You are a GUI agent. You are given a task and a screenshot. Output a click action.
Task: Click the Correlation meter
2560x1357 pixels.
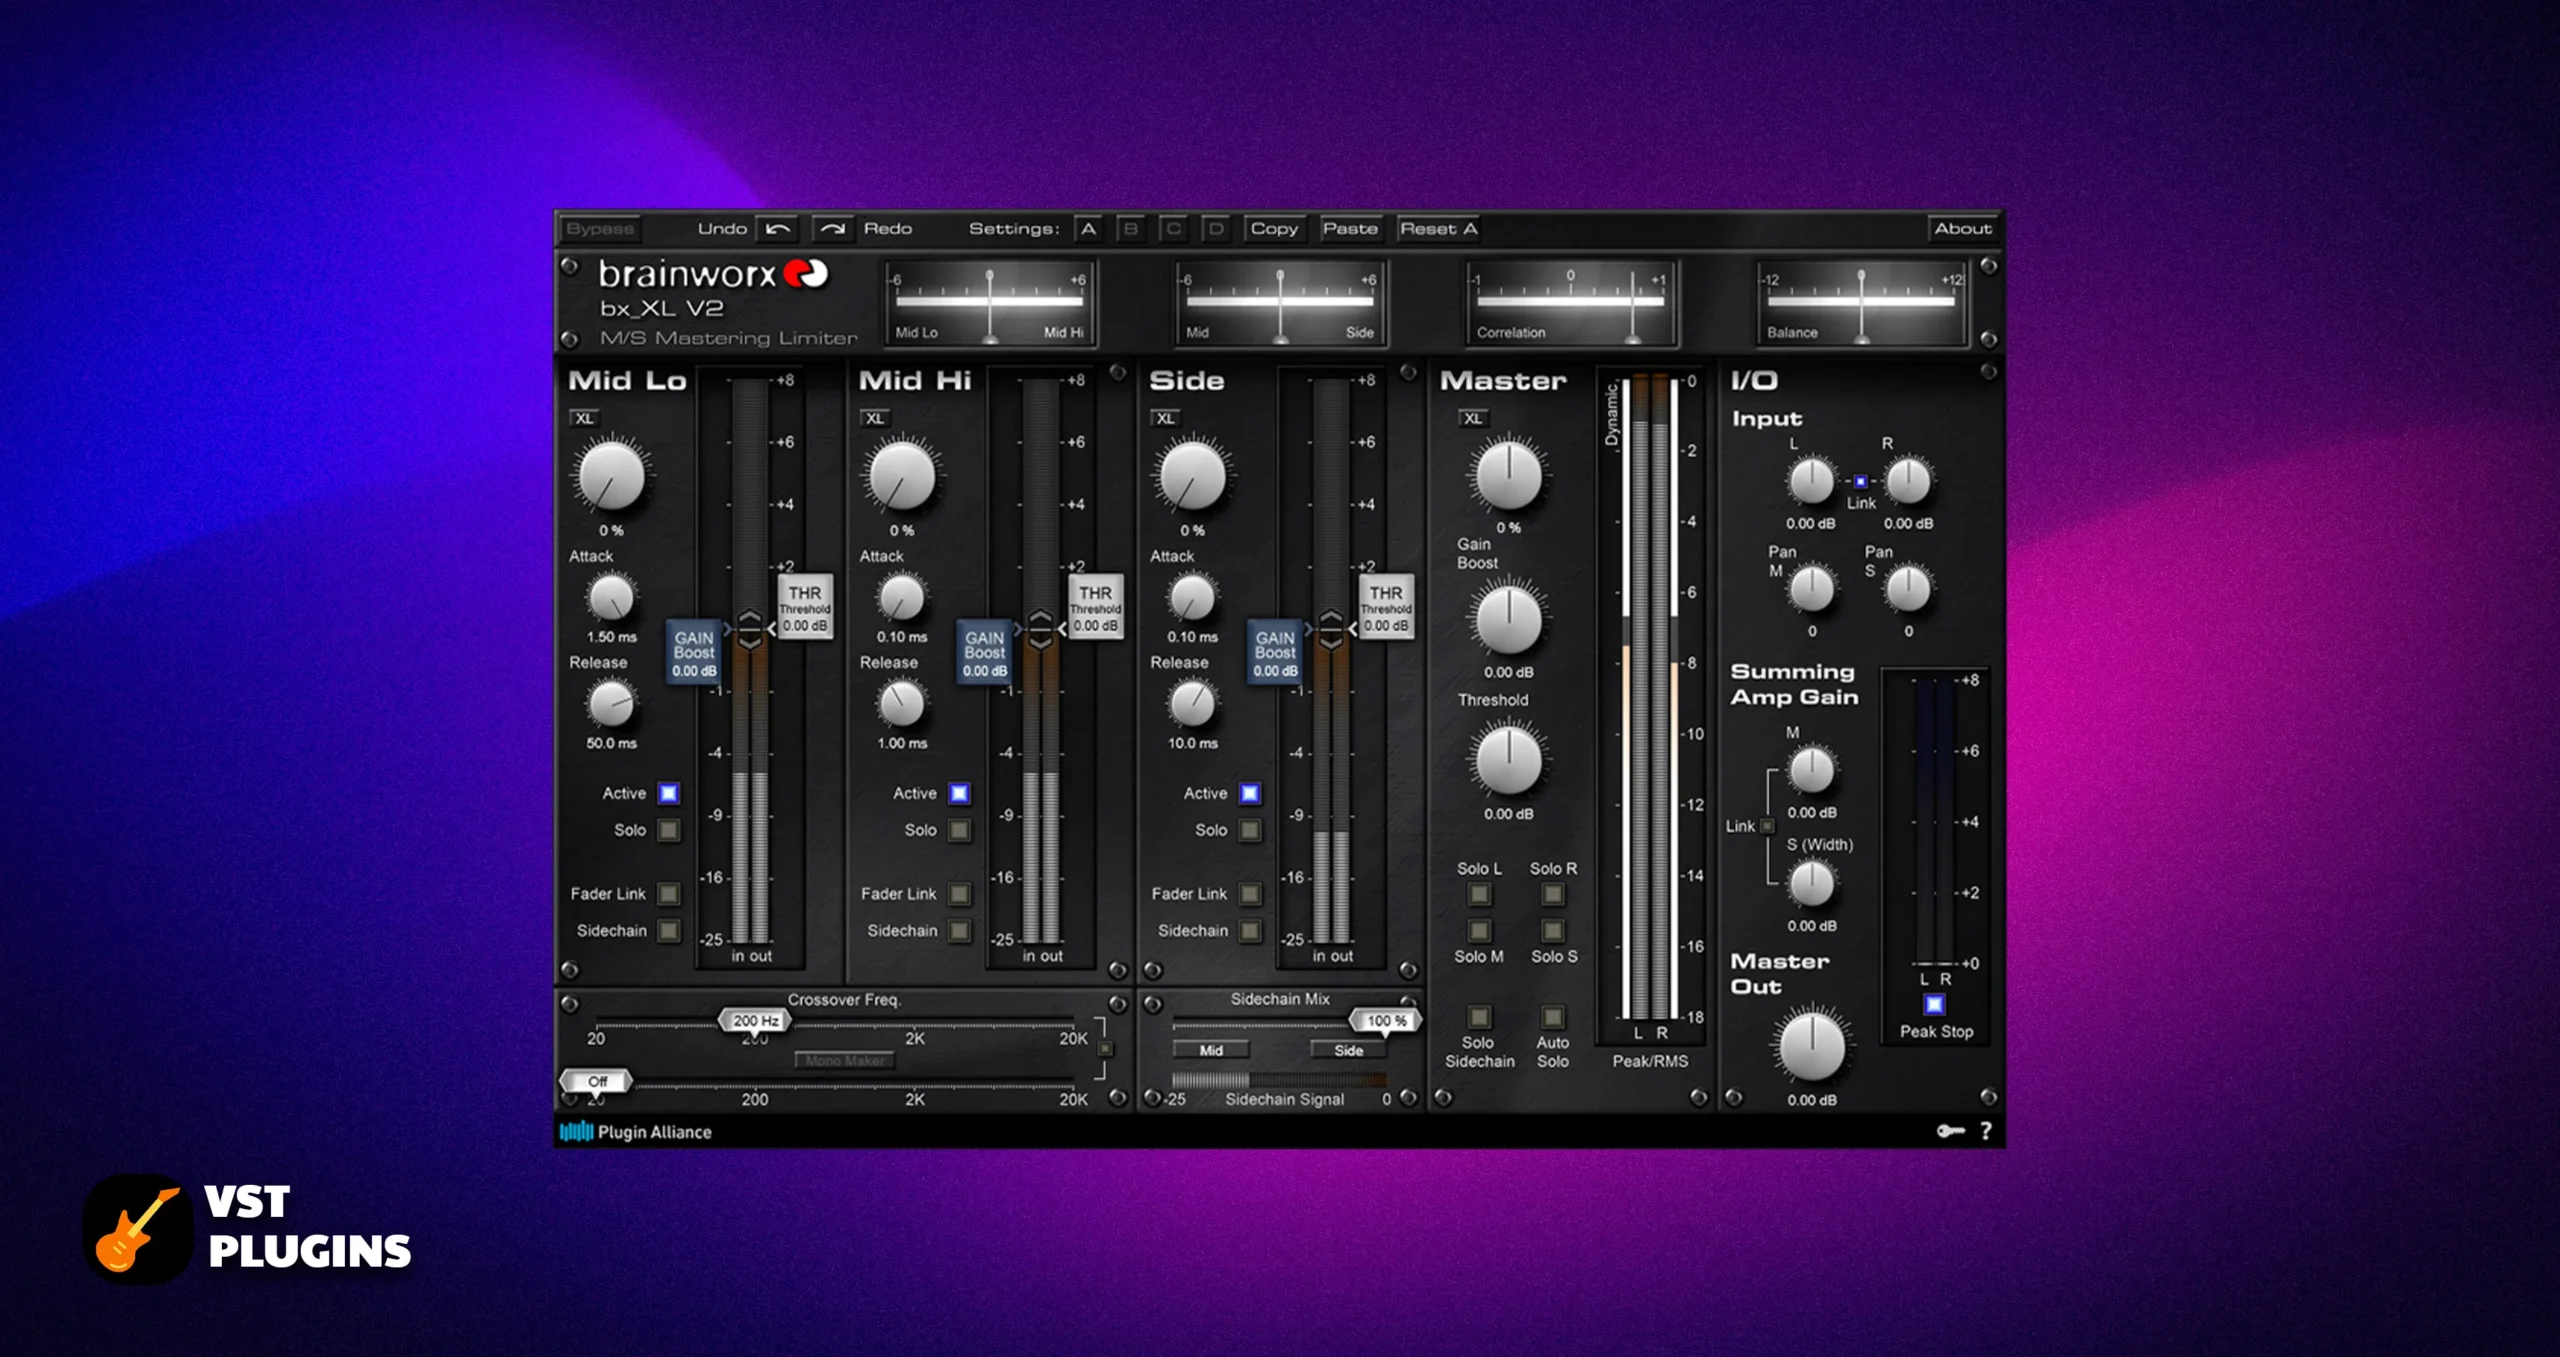(x=1570, y=304)
